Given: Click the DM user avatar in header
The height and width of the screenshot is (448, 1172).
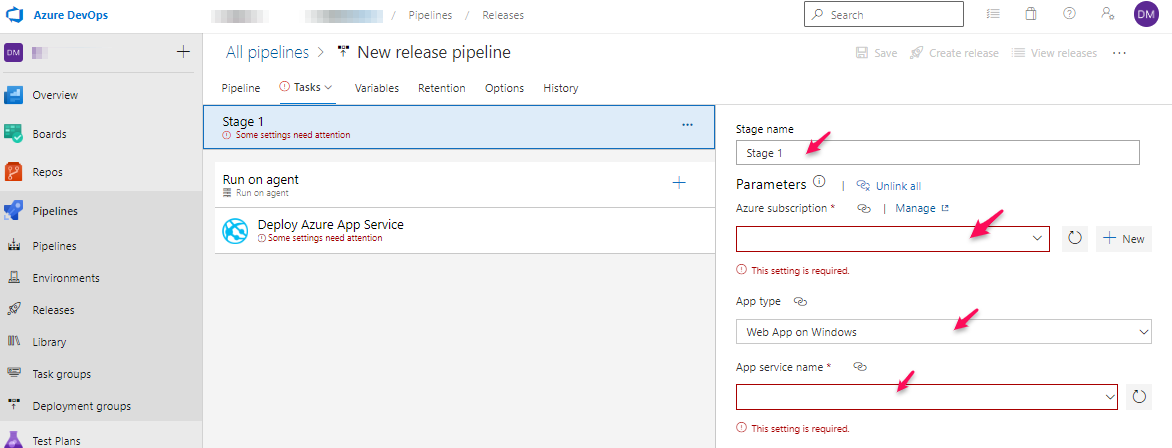Looking at the screenshot, I should coord(1145,14).
